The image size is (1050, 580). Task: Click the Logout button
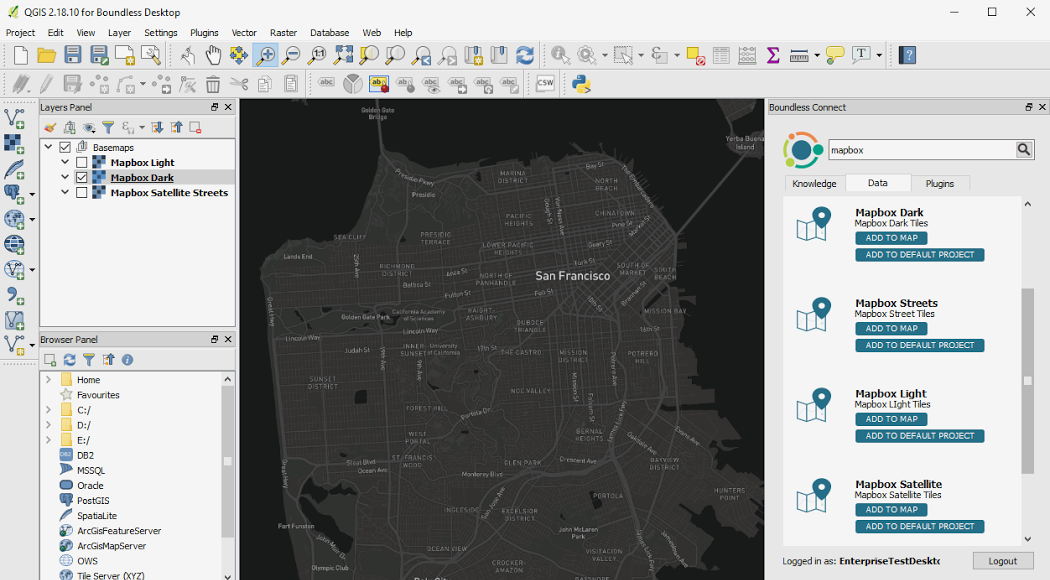(1002, 561)
